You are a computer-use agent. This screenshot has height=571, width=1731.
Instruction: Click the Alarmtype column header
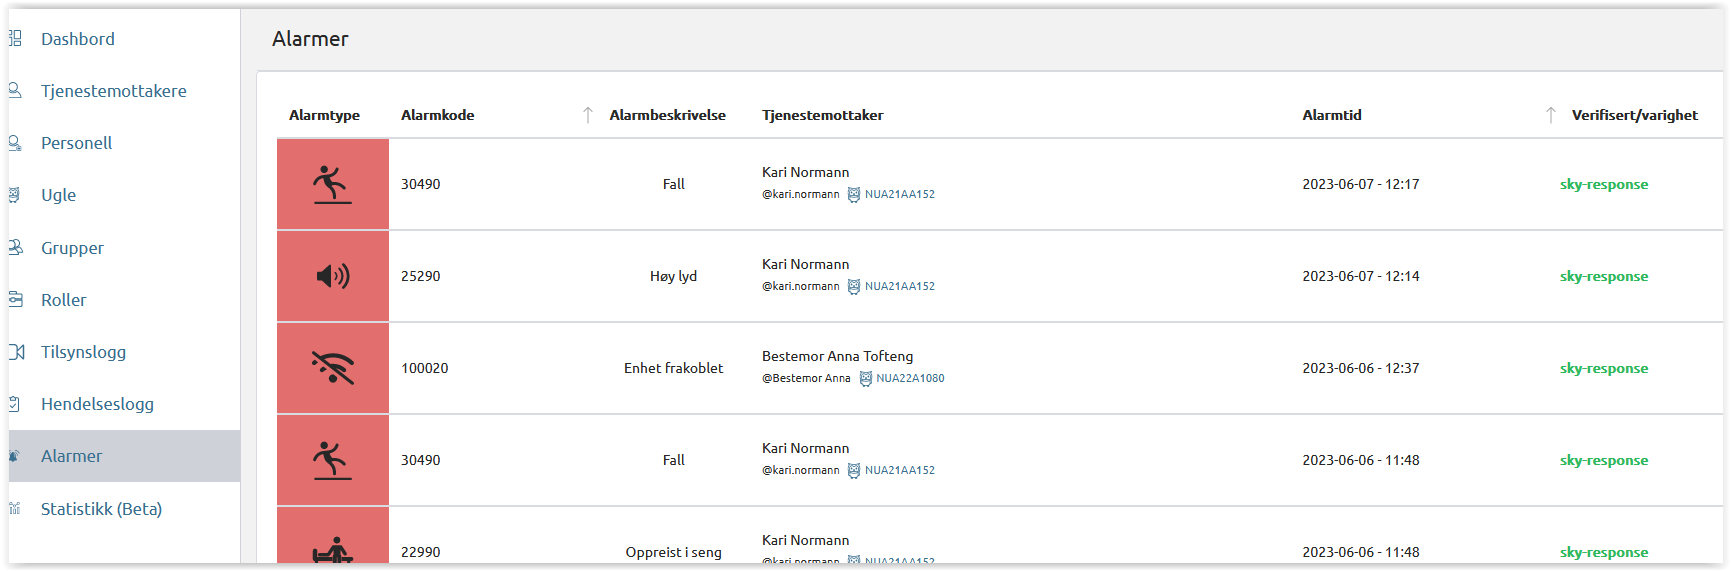pyautogui.click(x=324, y=115)
